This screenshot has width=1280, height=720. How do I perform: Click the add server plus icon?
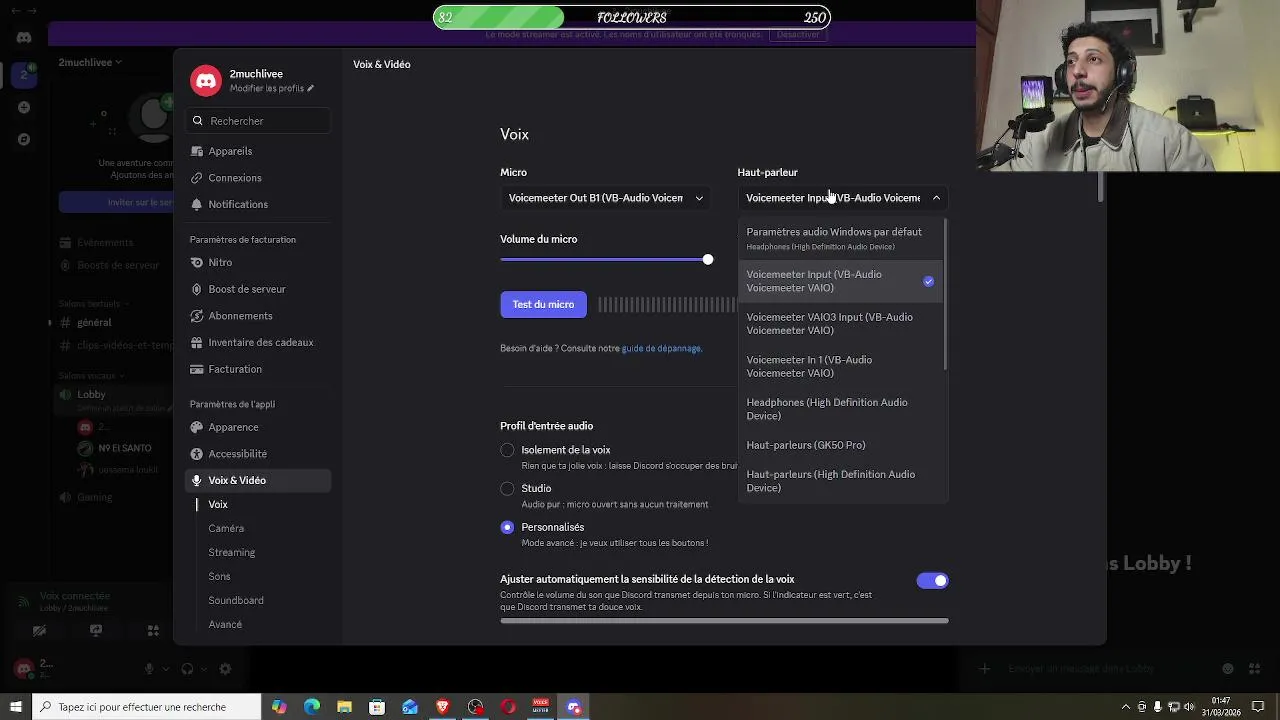tap(24, 107)
